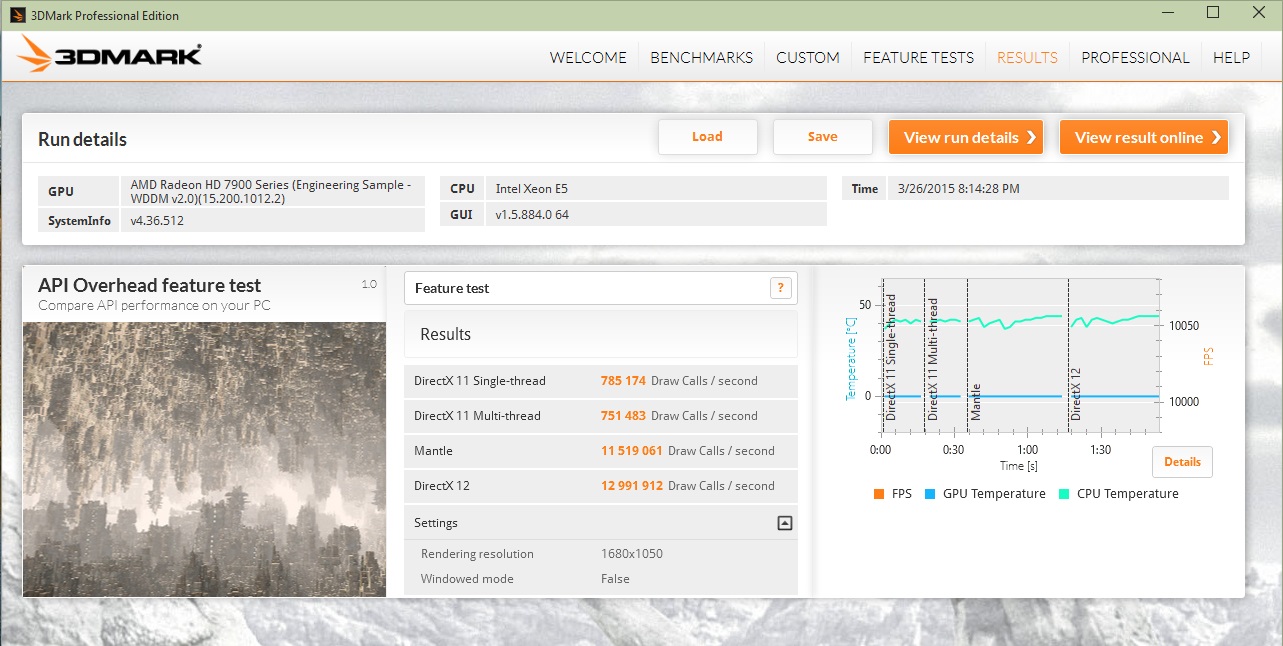Click the Load button
Image resolution: width=1283 pixels, height=646 pixels.
point(707,137)
